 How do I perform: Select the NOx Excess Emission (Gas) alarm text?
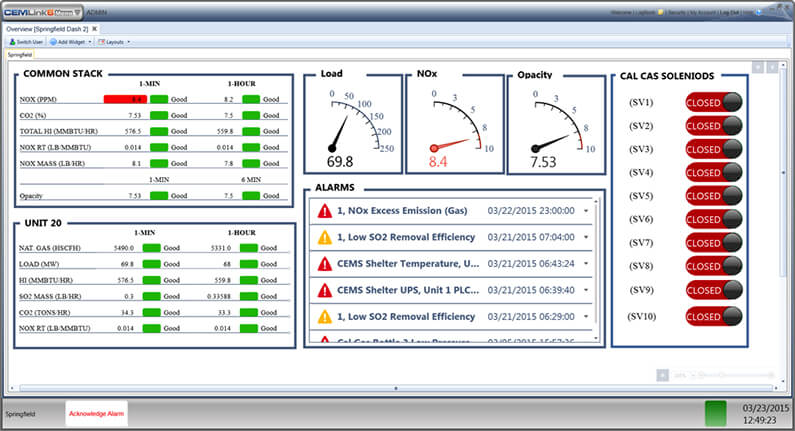point(402,211)
